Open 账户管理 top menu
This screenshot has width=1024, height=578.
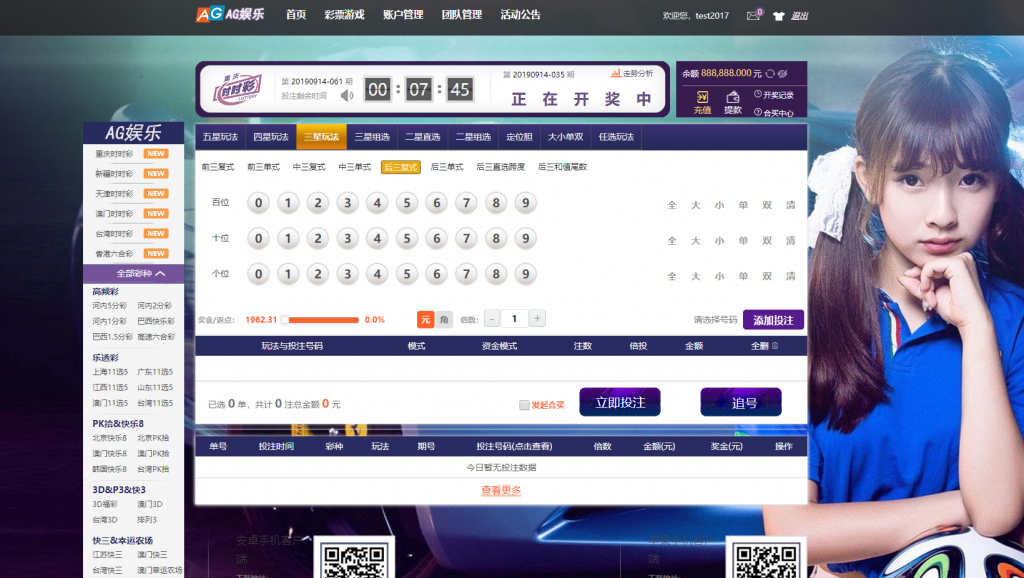403,14
